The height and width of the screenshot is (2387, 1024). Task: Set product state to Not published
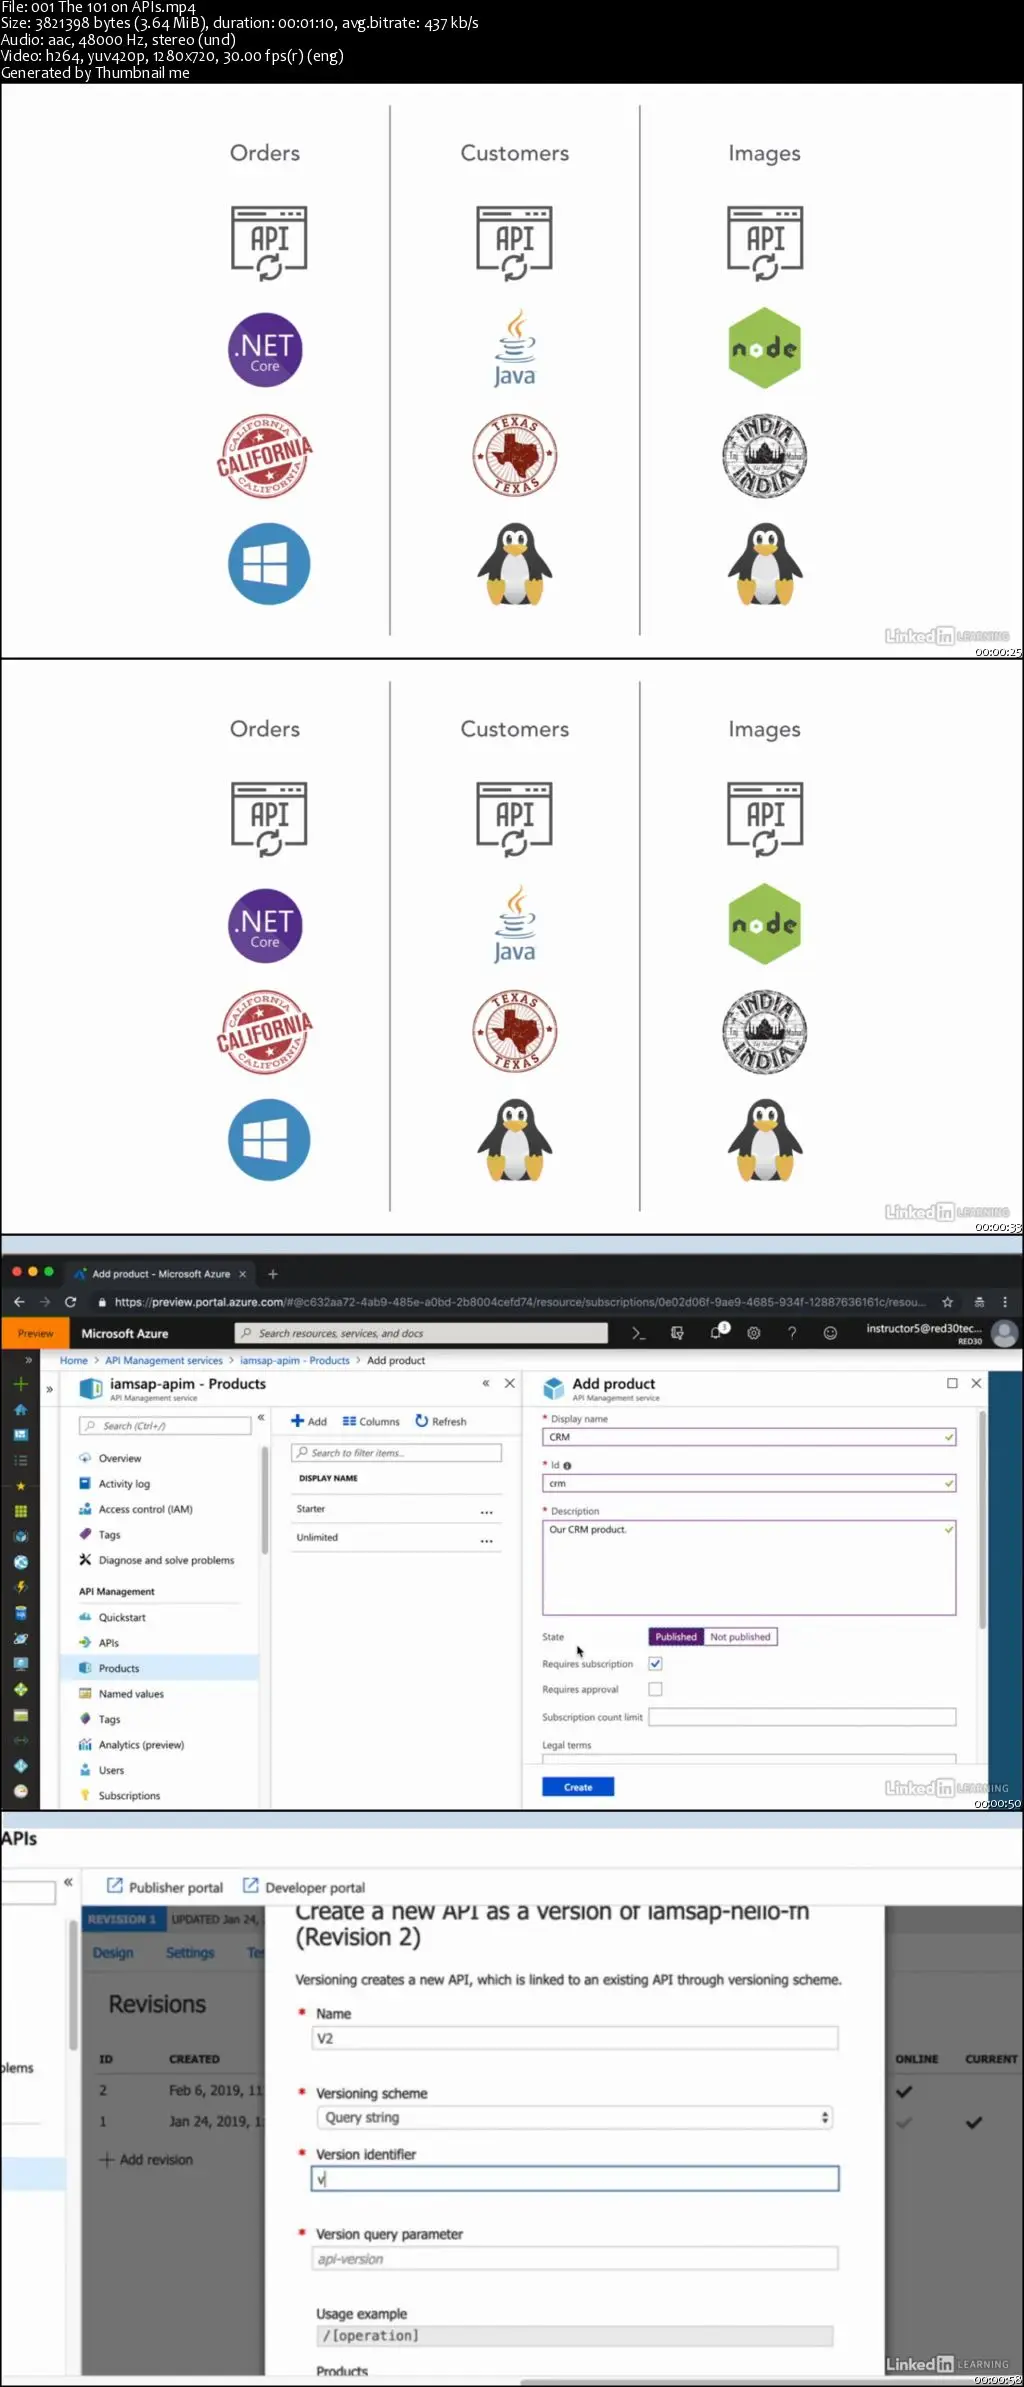tap(740, 1637)
